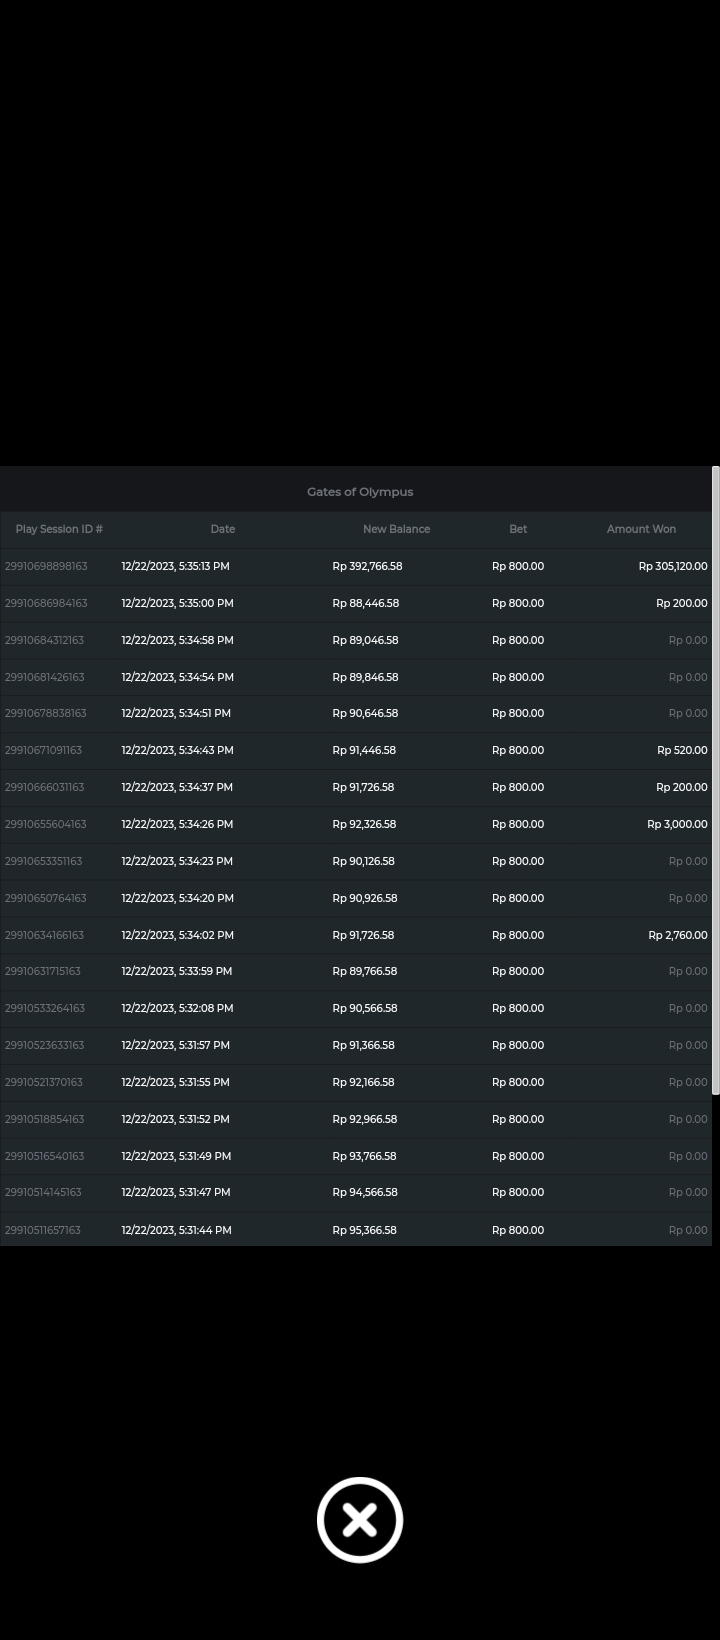Select session ID 29910655604163
This screenshot has height=1640, width=720.
46,824
